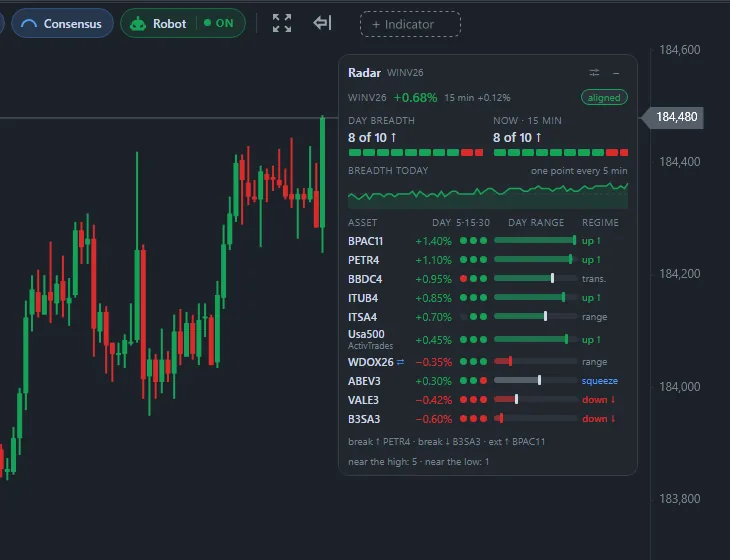Image resolution: width=730 pixels, height=560 pixels.
Task: Select the WDOX26 asset row
Action: point(487,362)
